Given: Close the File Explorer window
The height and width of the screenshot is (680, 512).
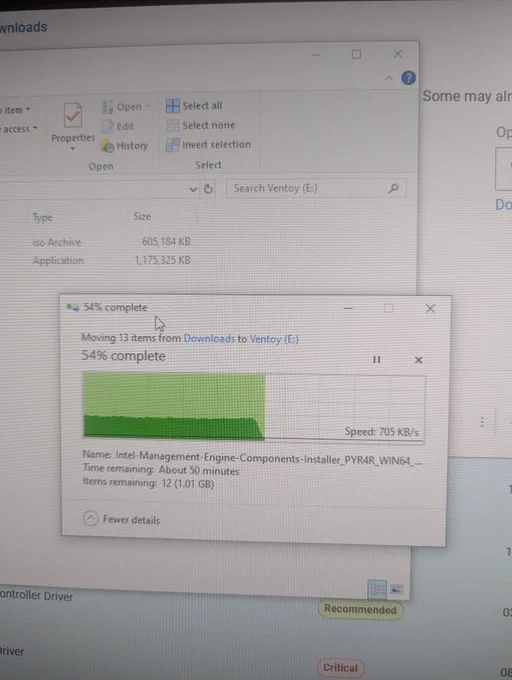Looking at the screenshot, I should [x=398, y=54].
